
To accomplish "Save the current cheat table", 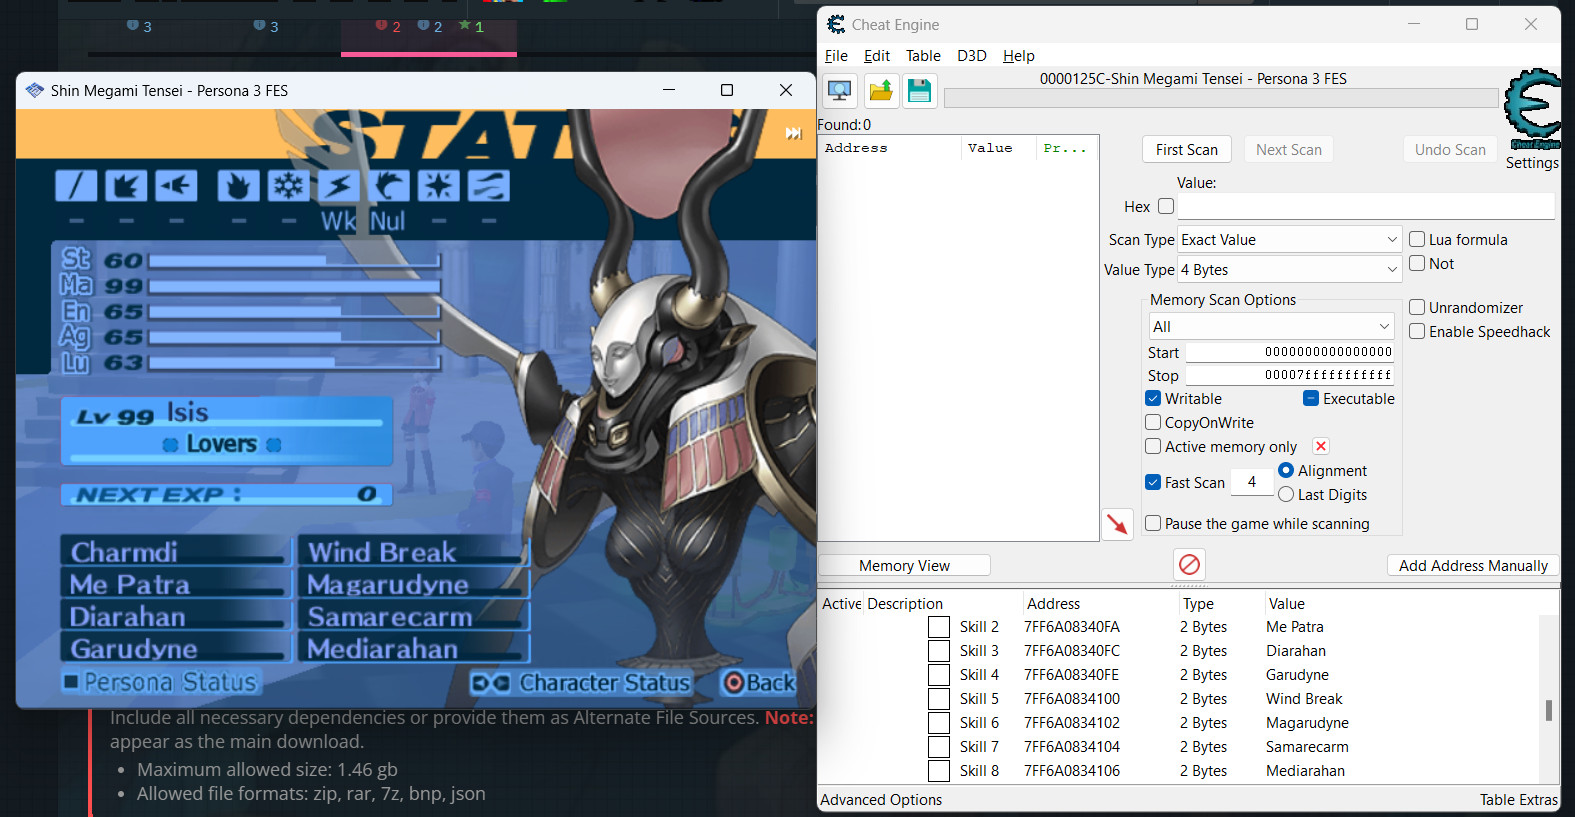I will point(919,92).
